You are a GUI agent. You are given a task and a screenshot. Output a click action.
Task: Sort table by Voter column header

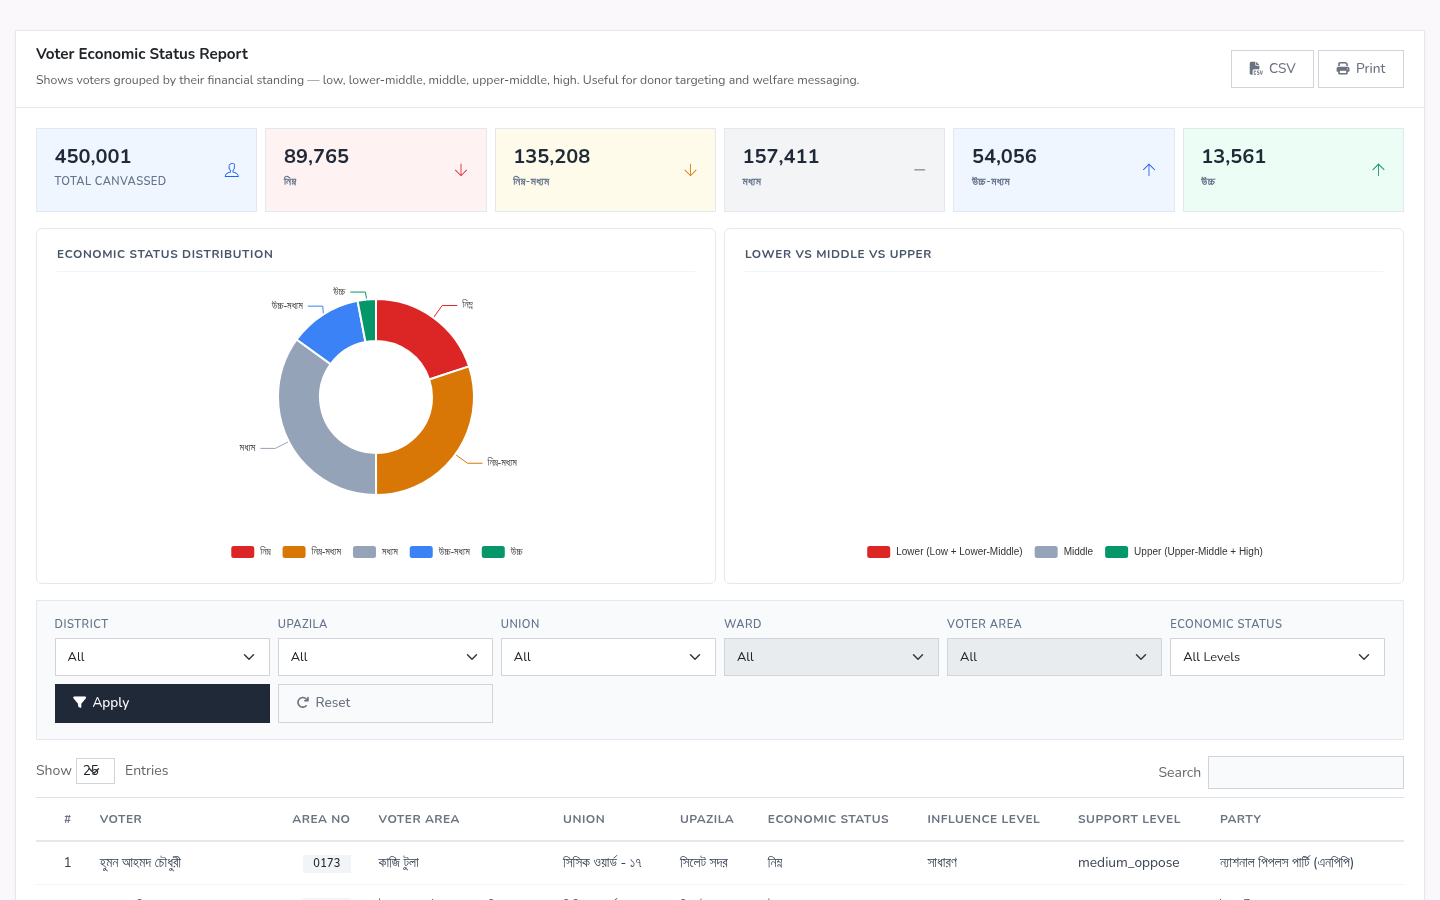pos(121,819)
